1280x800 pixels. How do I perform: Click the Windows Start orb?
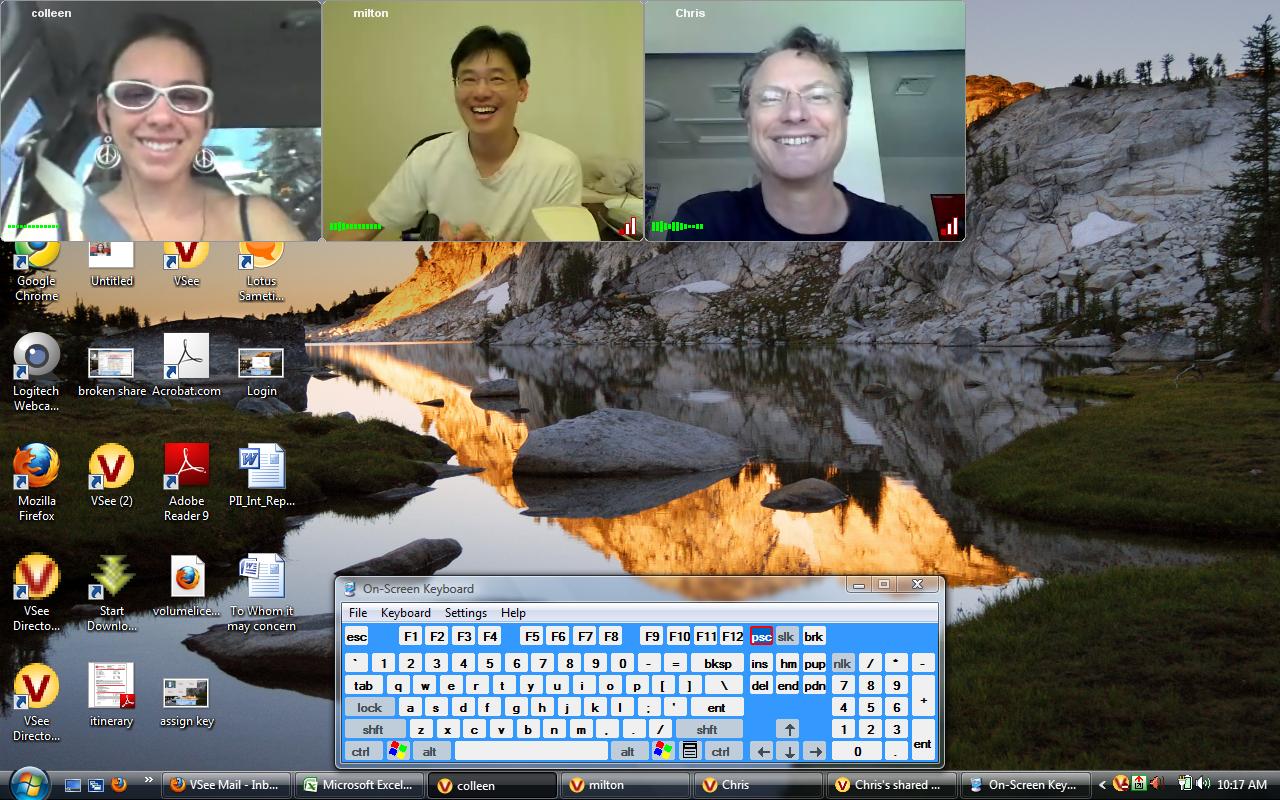point(28,783)
